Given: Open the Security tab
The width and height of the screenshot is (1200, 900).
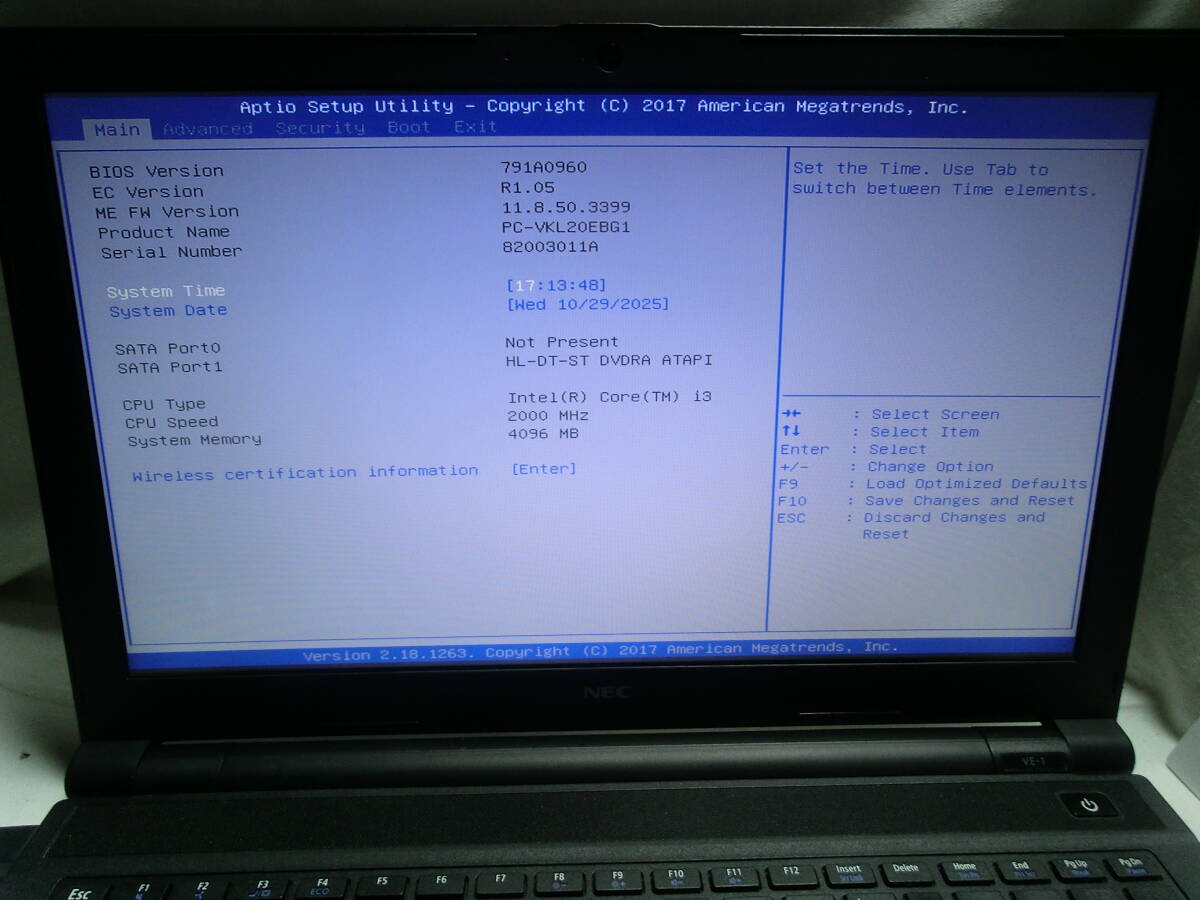Looking at the screenshot, I should pyautogui.click(x=320, y=128).
